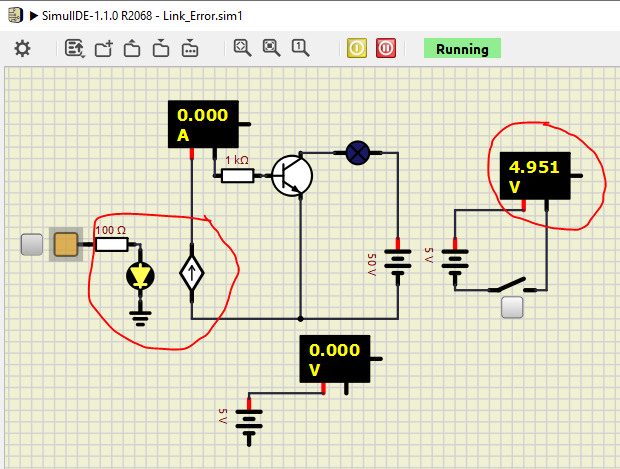620x469 pixels.
Task: Select the voltmeter reading 4.951 V
Action: (x=533, y=176)
